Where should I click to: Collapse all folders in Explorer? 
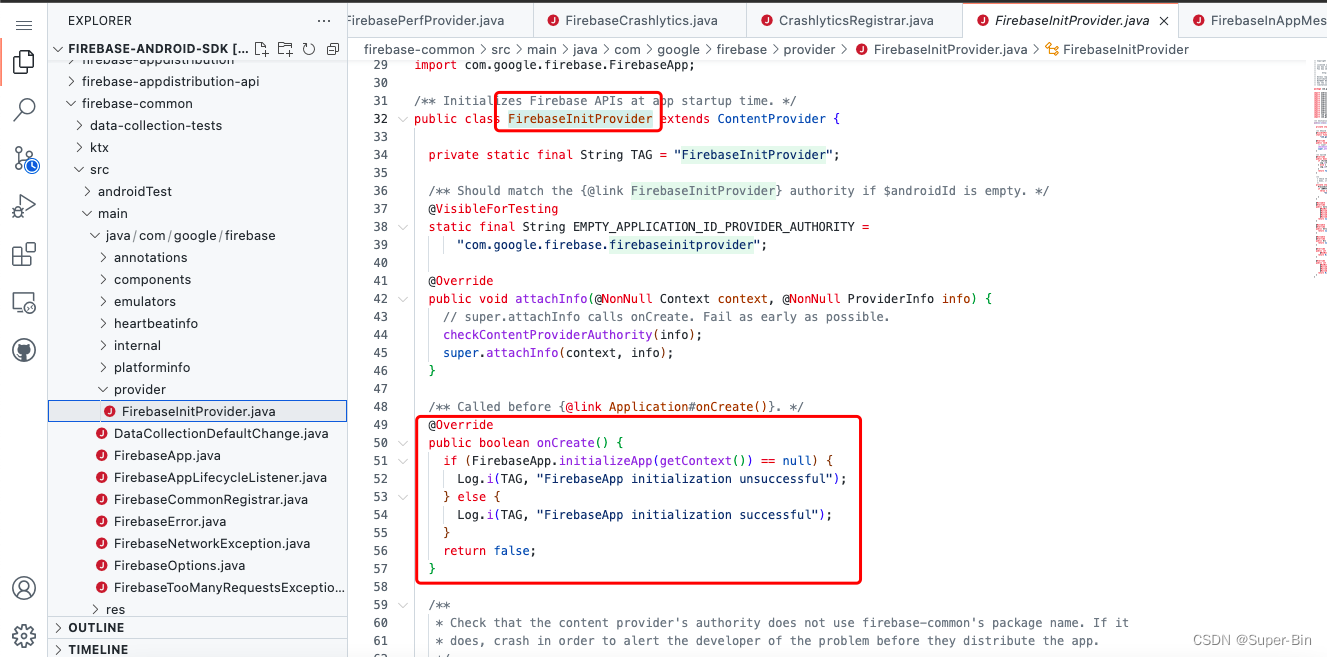point(333,48)
